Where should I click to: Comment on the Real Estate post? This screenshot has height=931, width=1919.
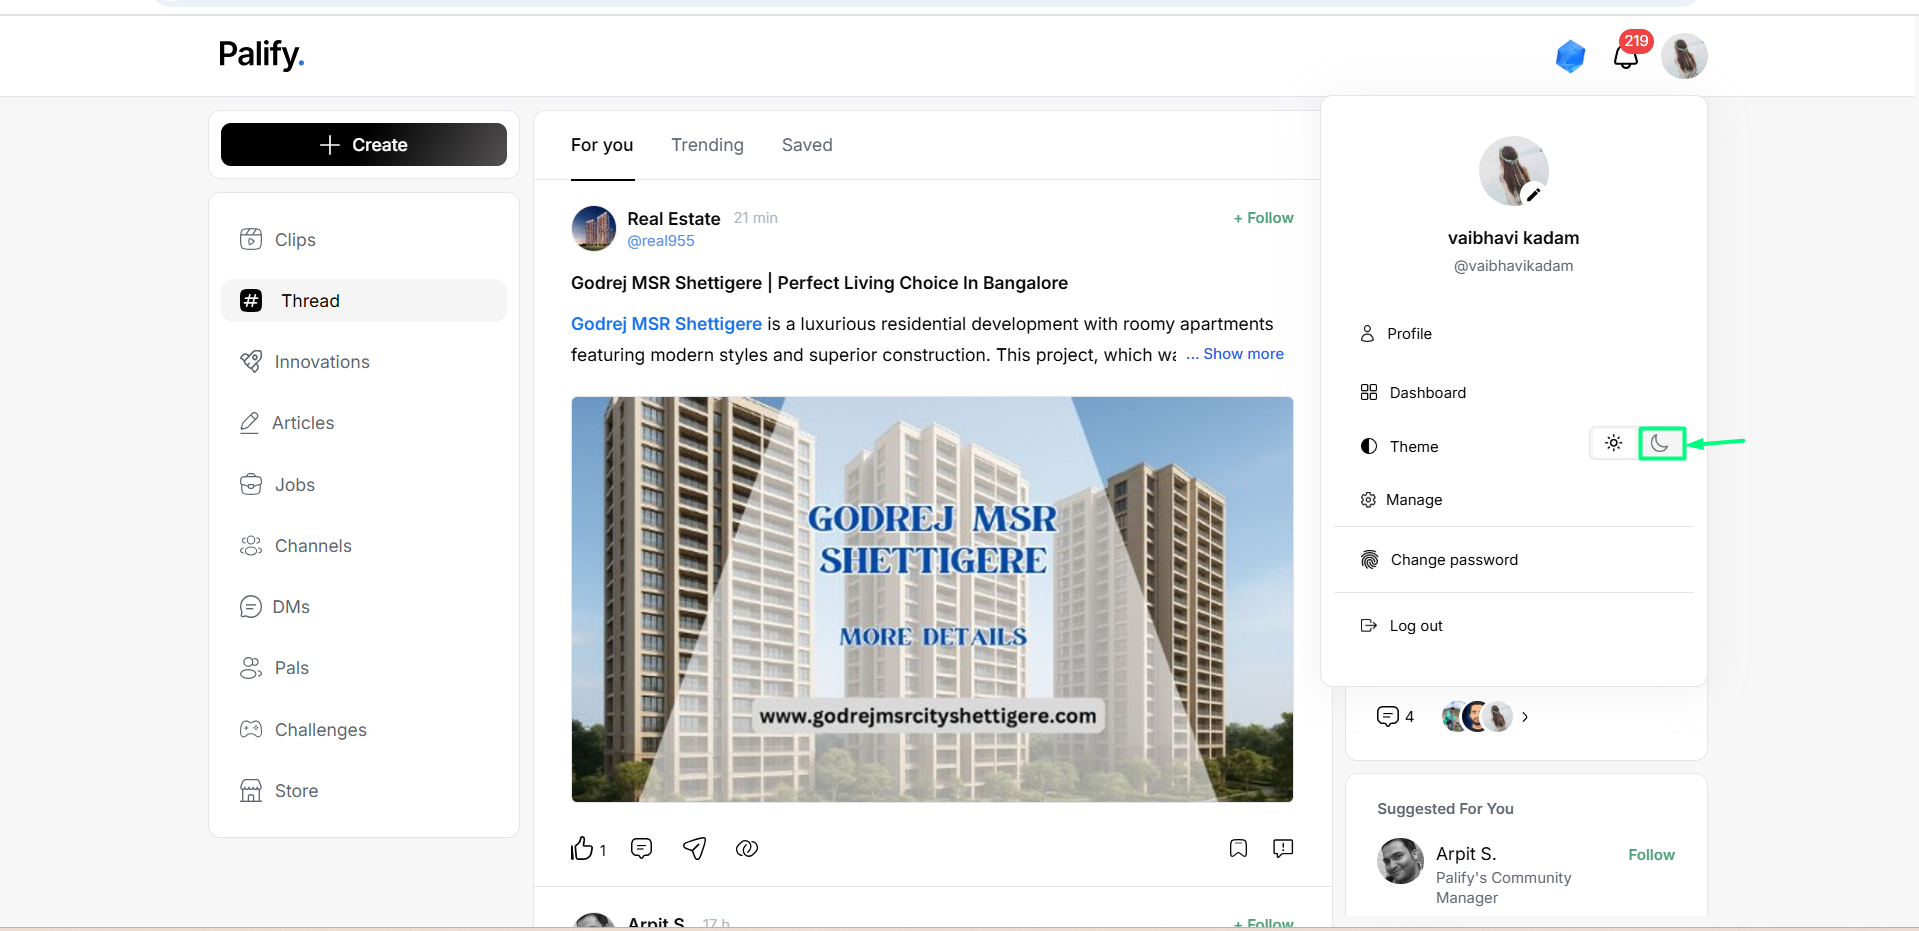642,849
